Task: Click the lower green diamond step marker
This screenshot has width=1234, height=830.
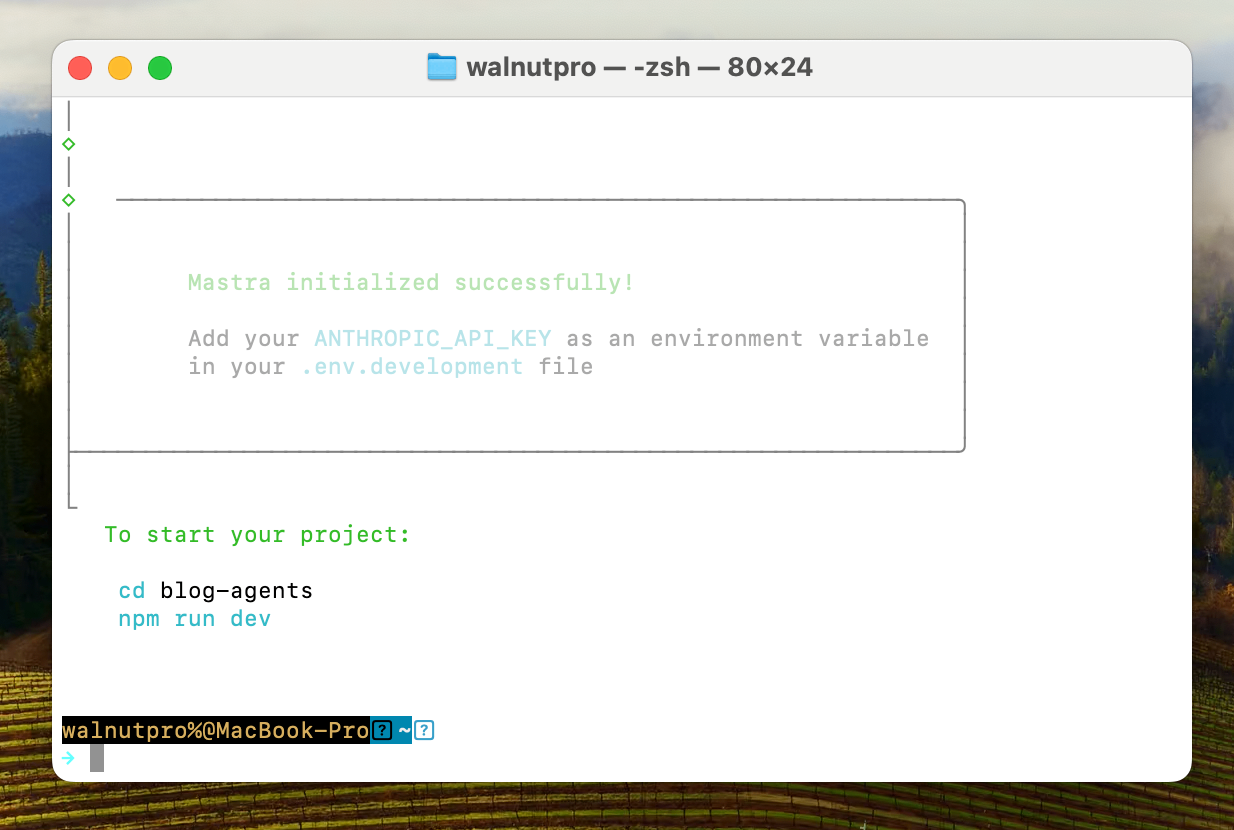Action: 68,200
